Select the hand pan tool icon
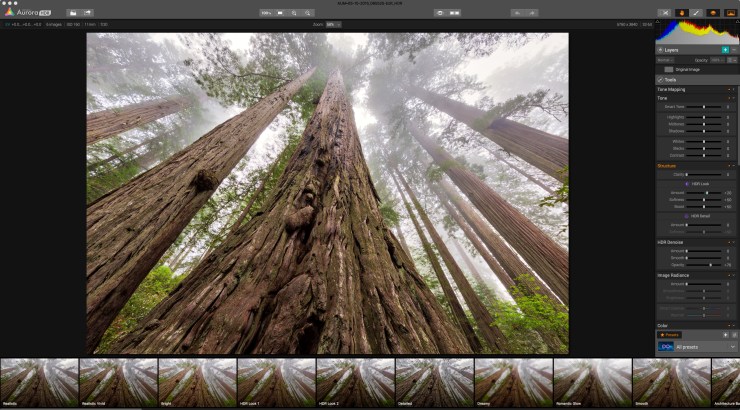 point(681,13)
